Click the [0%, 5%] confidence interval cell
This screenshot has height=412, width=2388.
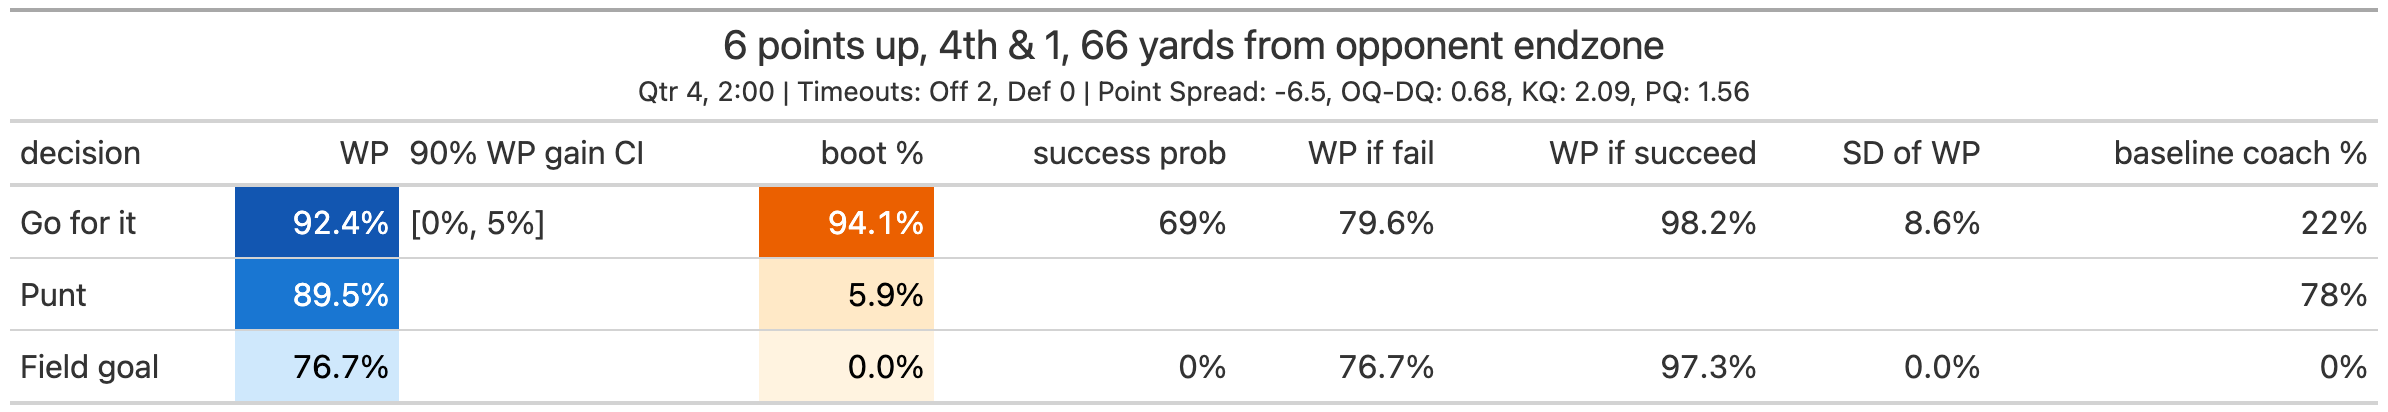pos(477,222)
